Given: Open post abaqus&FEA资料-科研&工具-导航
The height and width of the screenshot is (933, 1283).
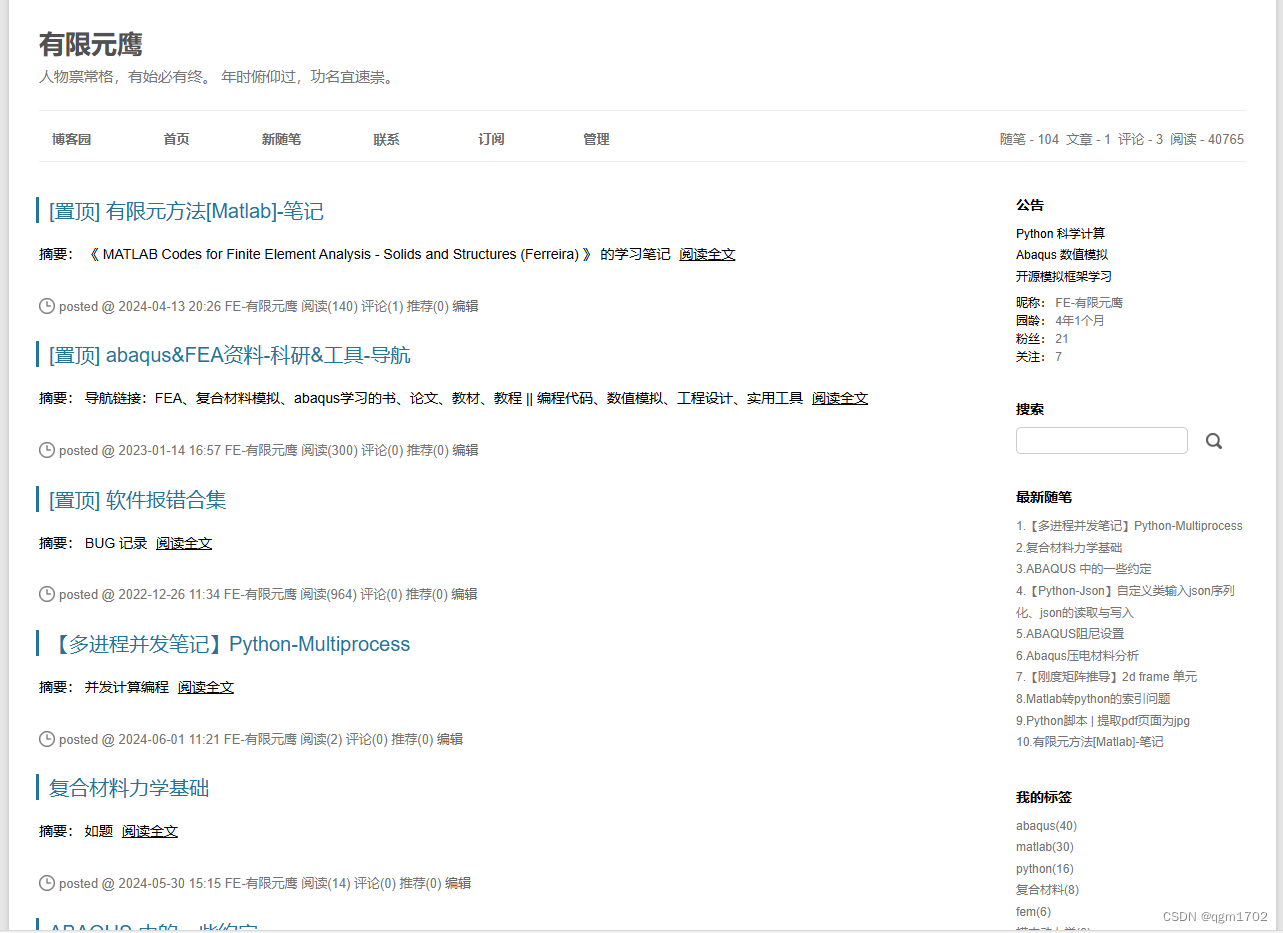Looking at the screenshot, I should click(x=229, y=355).
